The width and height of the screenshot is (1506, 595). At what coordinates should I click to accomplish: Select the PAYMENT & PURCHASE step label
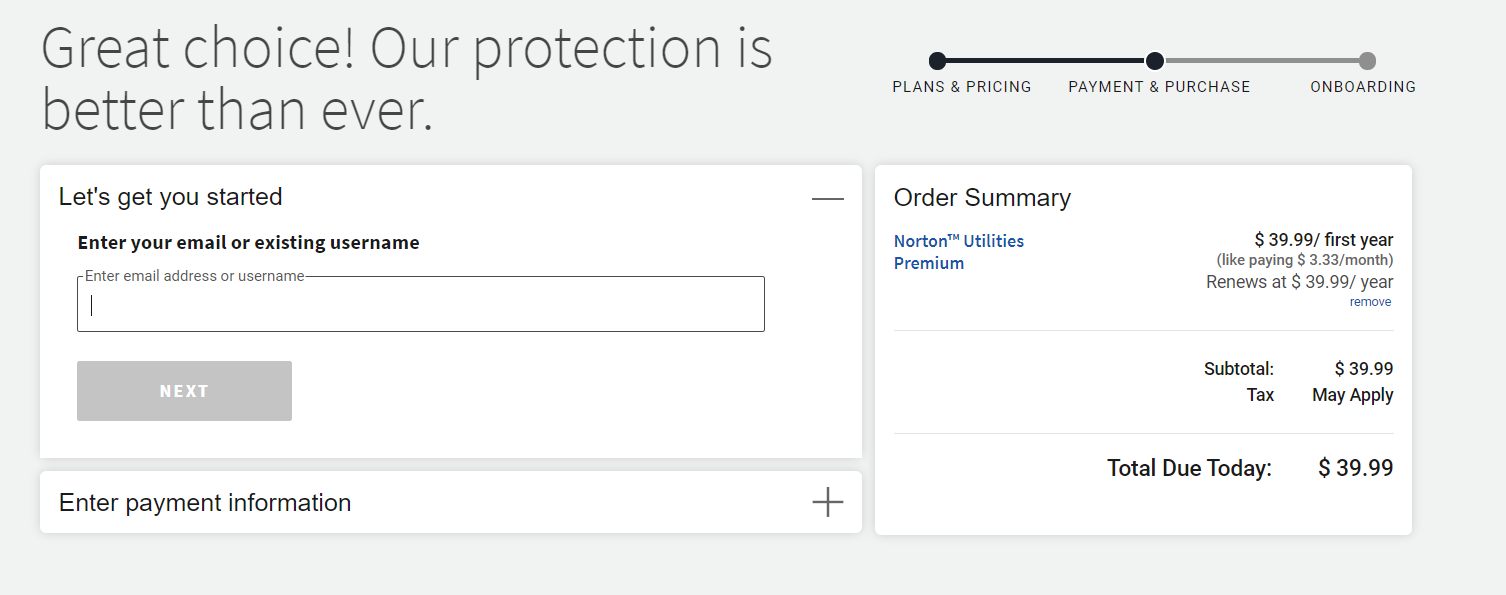pos(1159,87)
